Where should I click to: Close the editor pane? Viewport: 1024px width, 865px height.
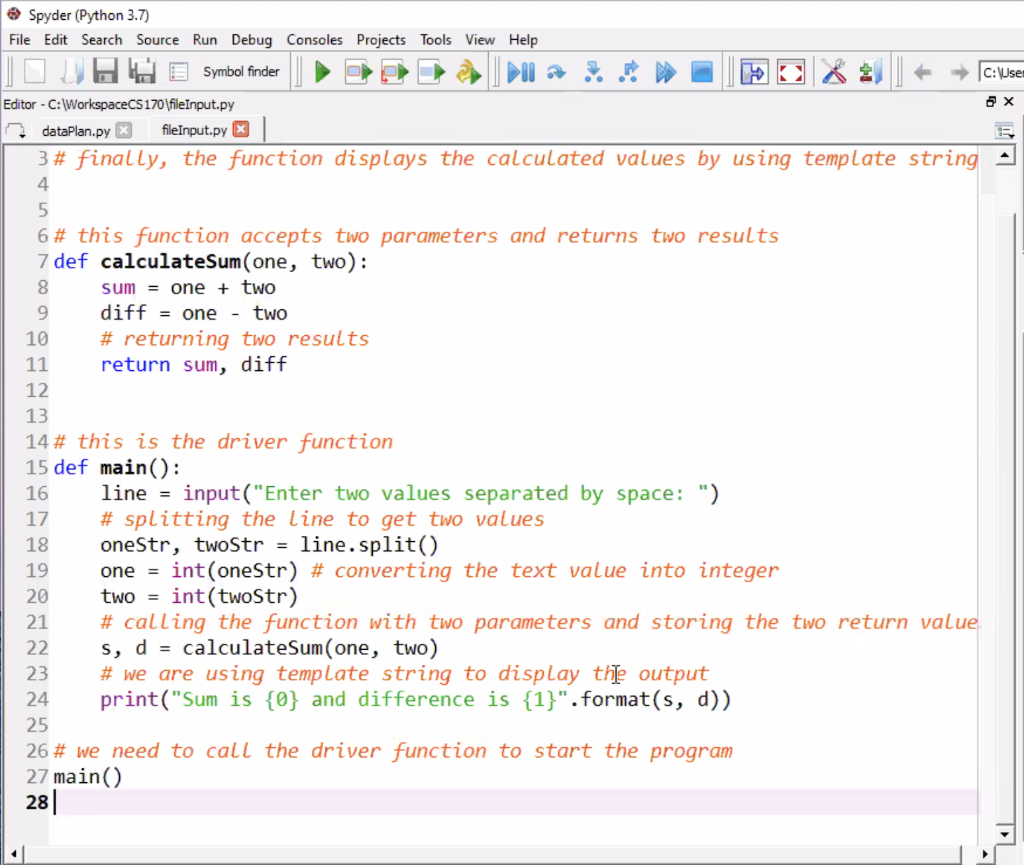point(1008,102)
